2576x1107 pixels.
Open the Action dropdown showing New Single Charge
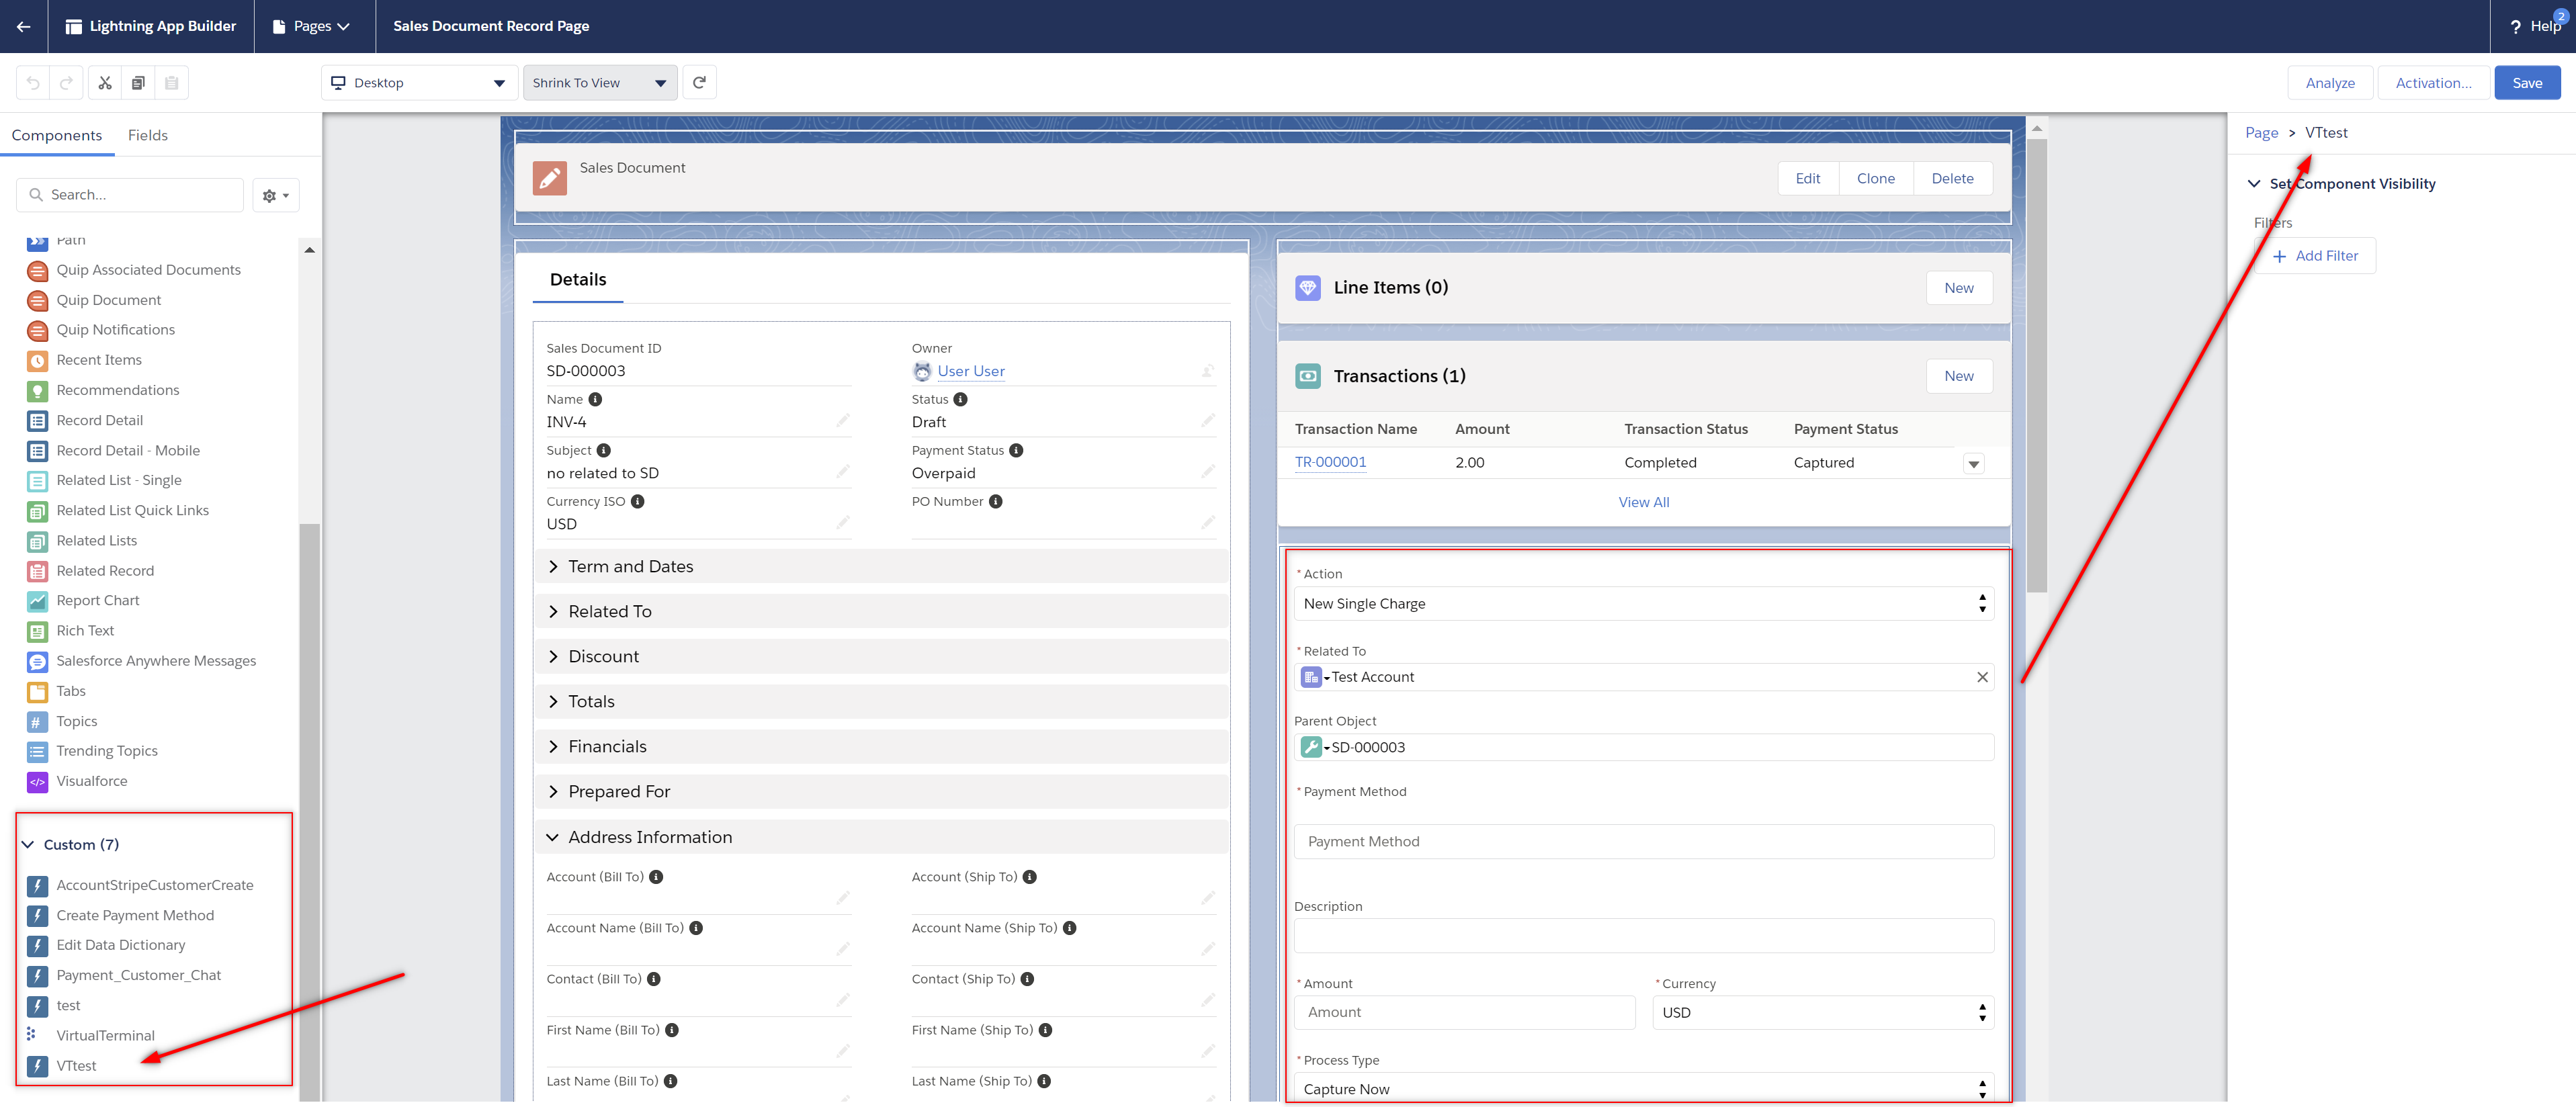[x=1643, y=604]
